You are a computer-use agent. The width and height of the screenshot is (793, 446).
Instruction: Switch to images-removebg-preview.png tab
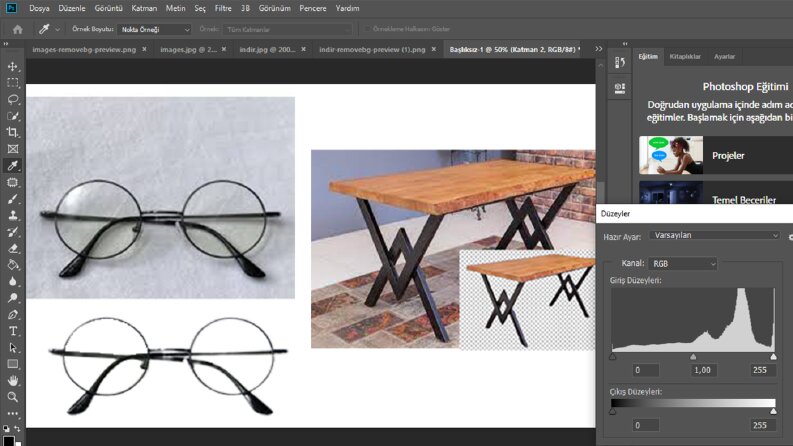[84, 50]
